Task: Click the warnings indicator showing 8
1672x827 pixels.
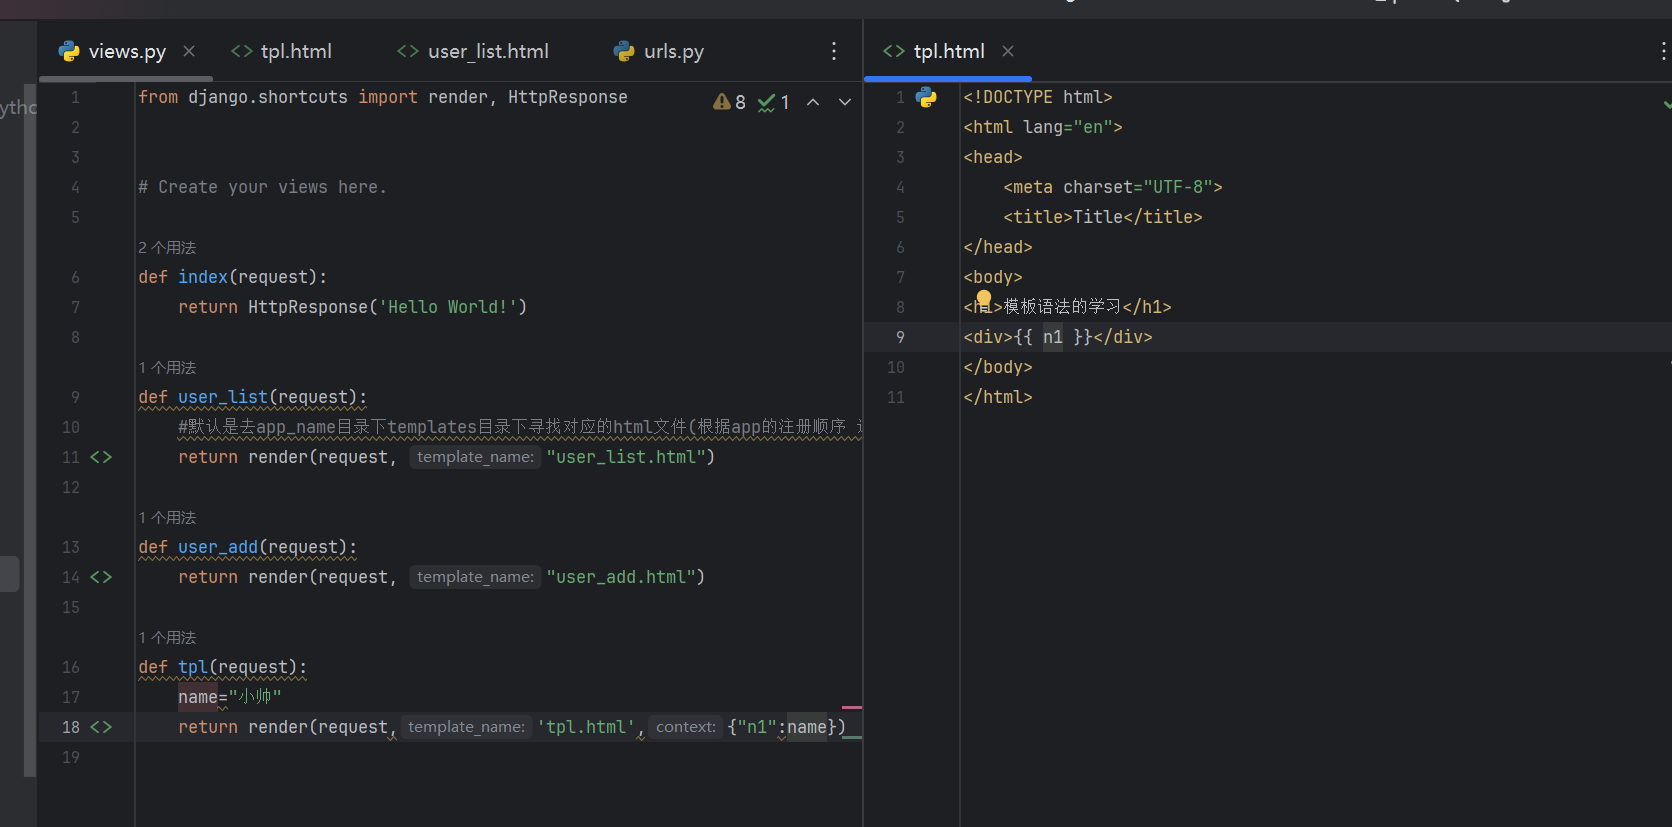Action: (x=729, y=102)
